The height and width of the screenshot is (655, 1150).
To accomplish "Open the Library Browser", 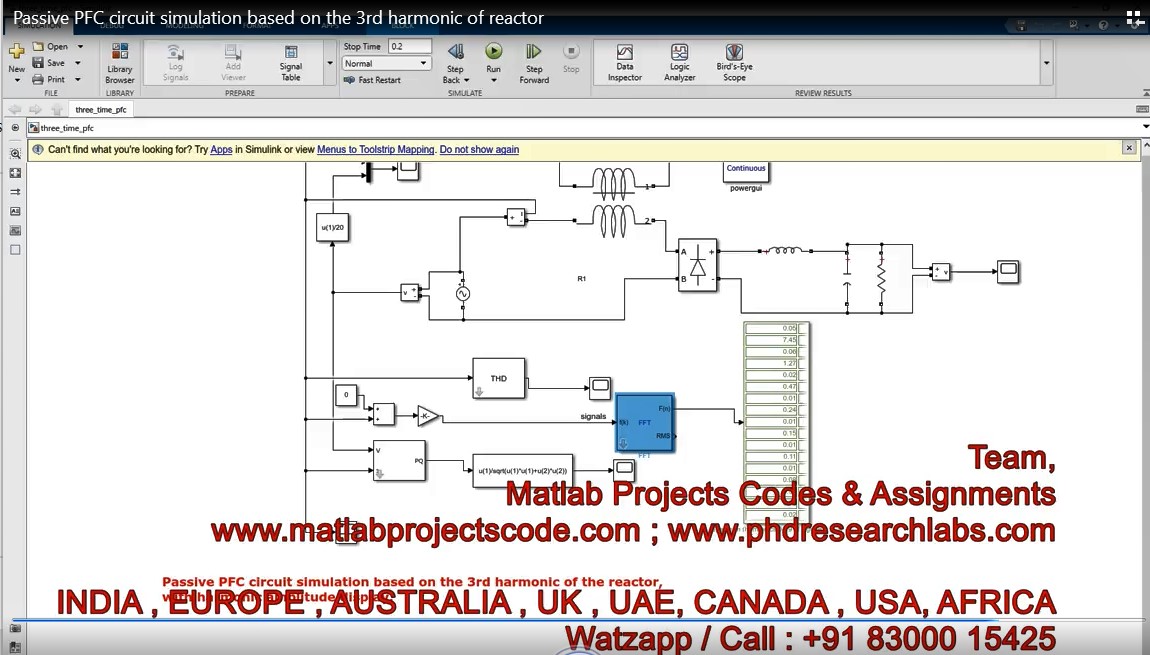I will [x=120, y=63].
